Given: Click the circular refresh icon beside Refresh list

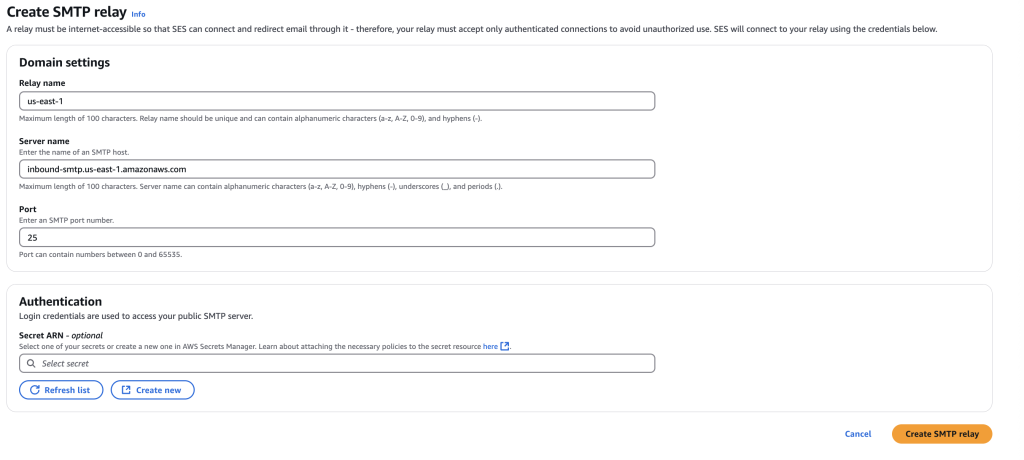Looking at the screenshot, I should point(35,390).
